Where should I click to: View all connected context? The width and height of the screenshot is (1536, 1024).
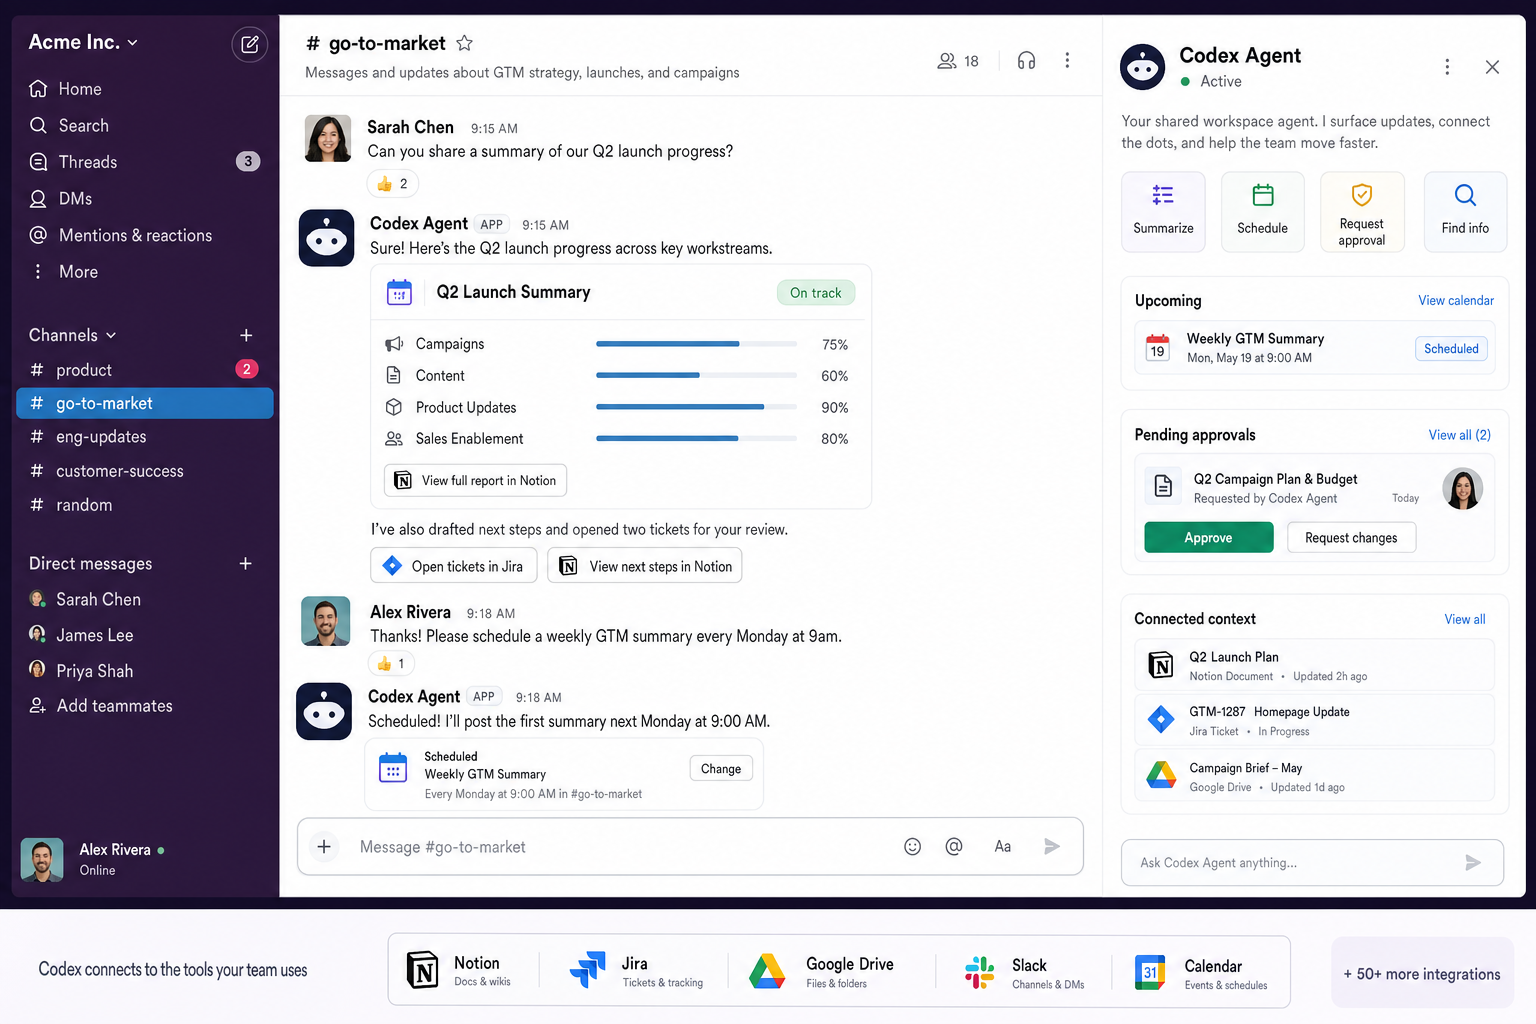[x=1464, y=619]
